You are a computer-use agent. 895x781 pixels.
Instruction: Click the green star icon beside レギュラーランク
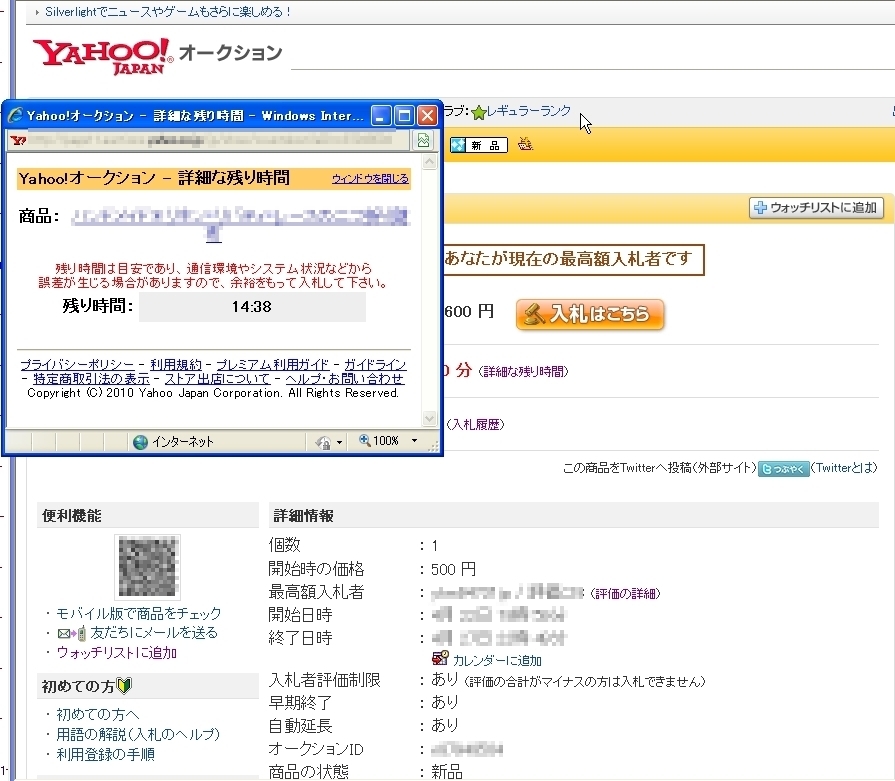[x=478, y=112]
